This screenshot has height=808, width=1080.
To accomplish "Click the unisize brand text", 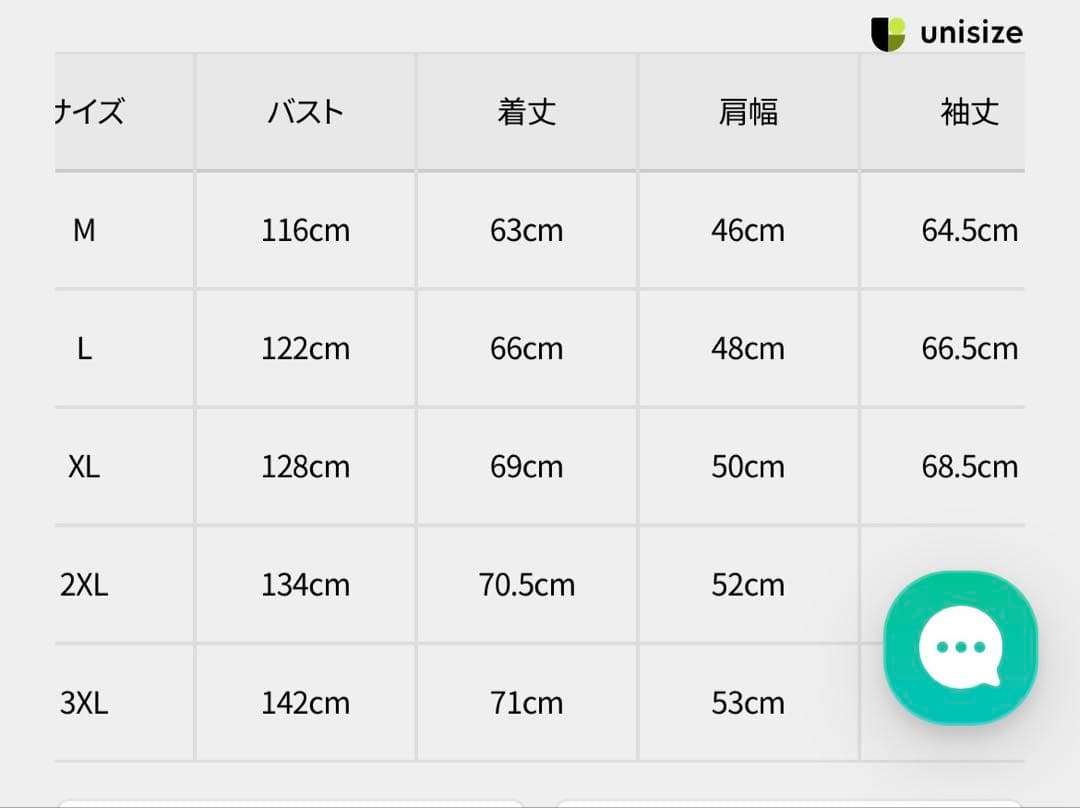I will click(x=971, y=34).
